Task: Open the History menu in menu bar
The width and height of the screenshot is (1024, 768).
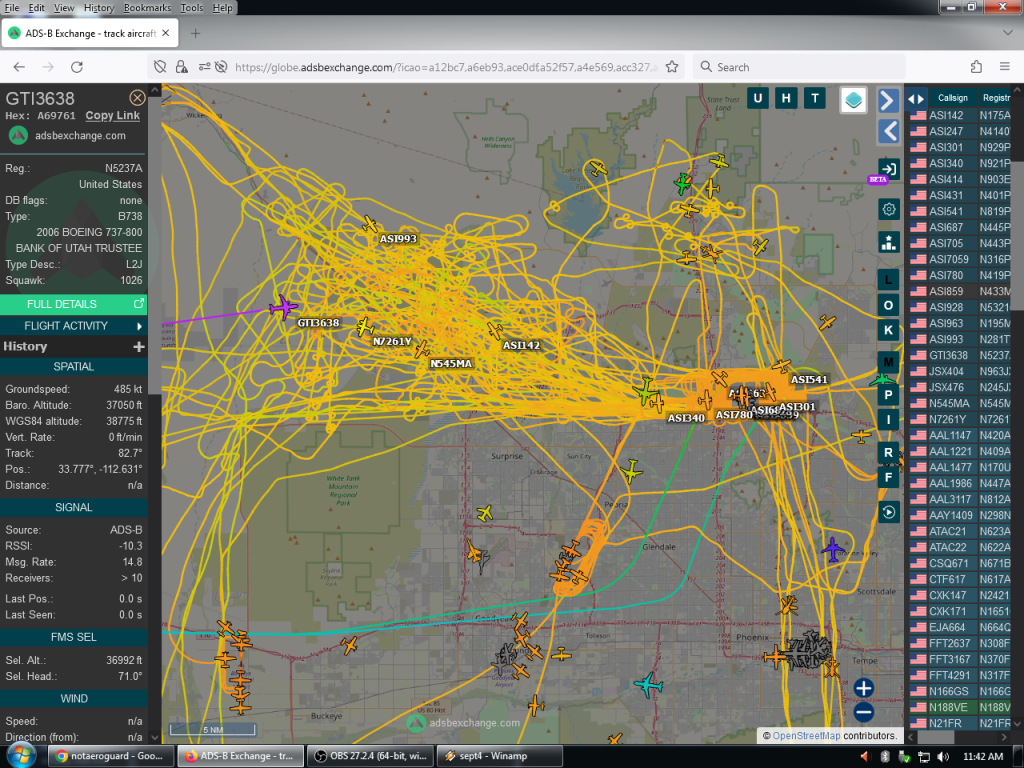Action: [99, 8]
